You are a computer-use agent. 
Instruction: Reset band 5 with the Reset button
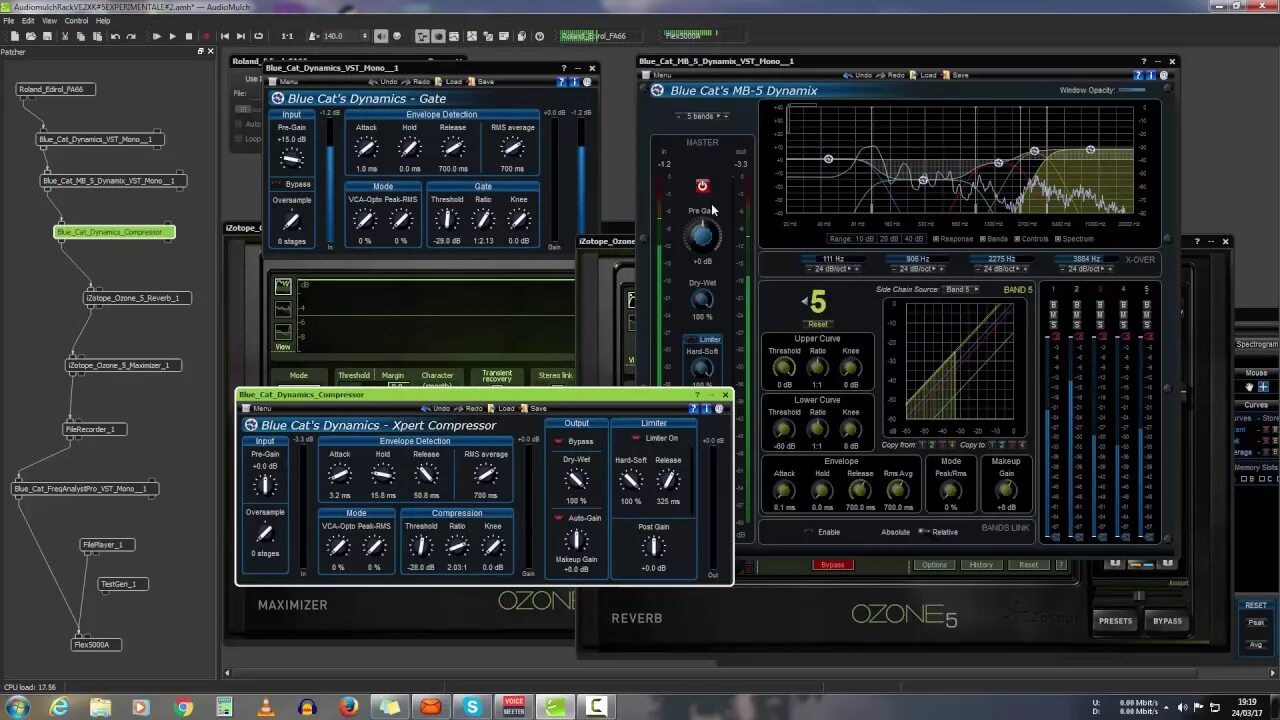[x=818, y=324]
